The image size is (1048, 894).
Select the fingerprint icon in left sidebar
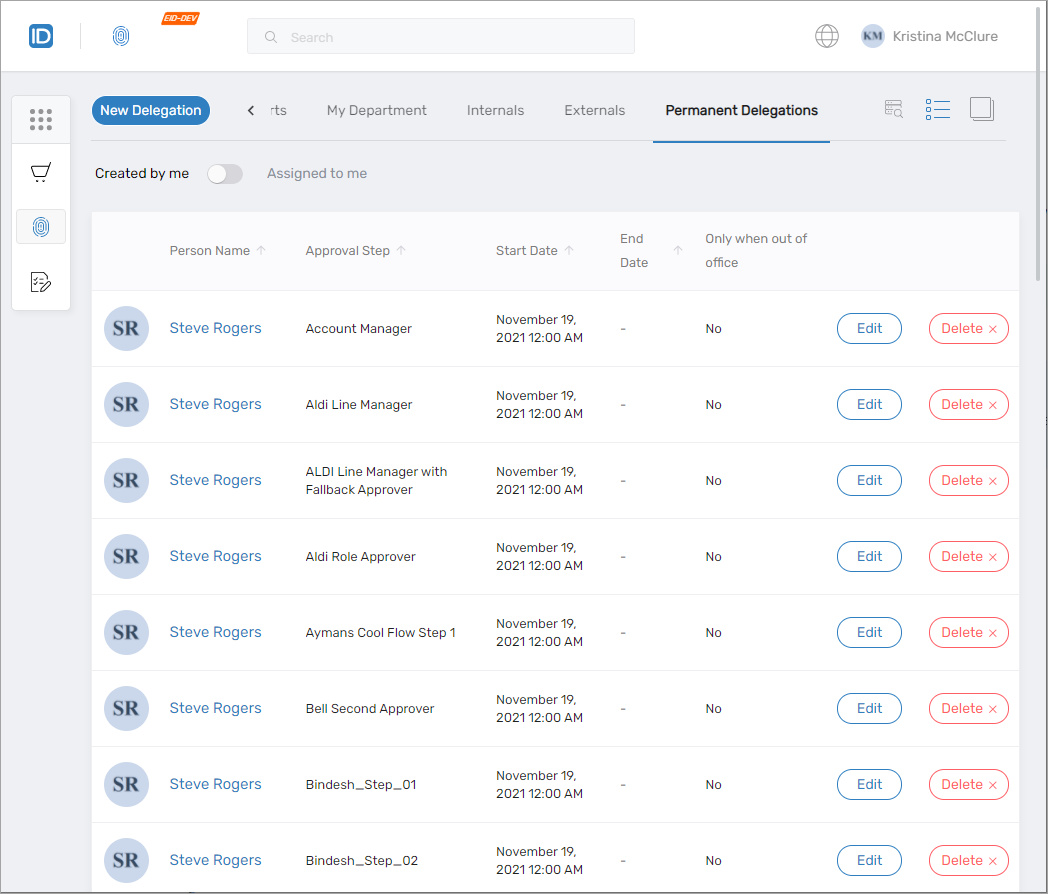point(41,227)
